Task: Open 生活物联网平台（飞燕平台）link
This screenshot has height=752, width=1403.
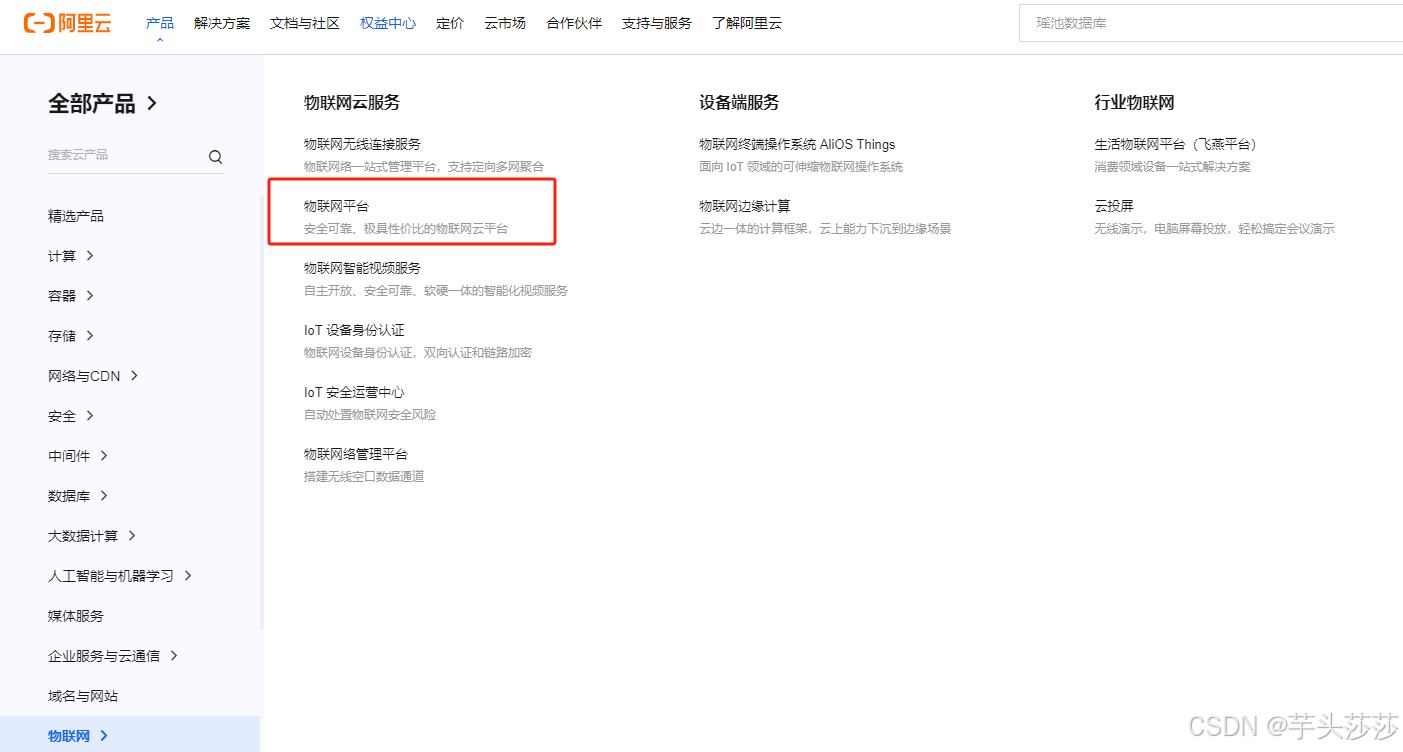Action: [x=1178, y=144]
